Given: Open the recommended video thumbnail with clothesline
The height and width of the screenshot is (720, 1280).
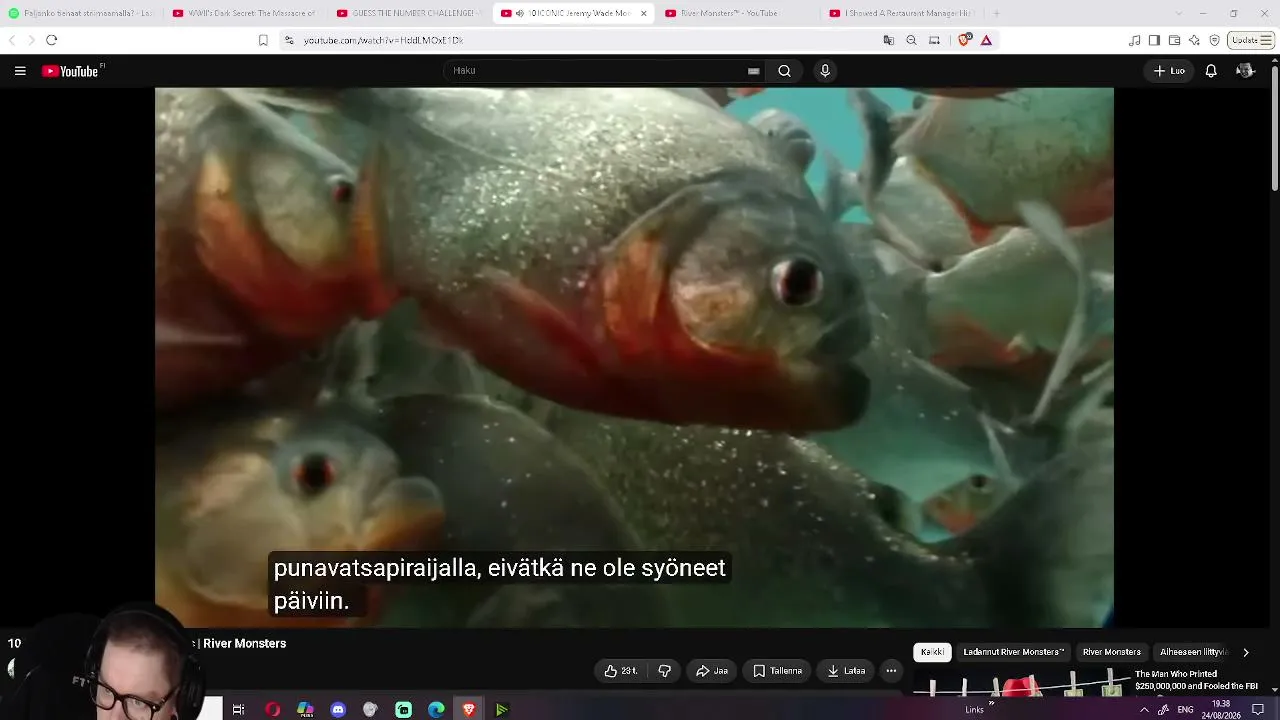Looking at the screenshot, I should point(1020,682).
